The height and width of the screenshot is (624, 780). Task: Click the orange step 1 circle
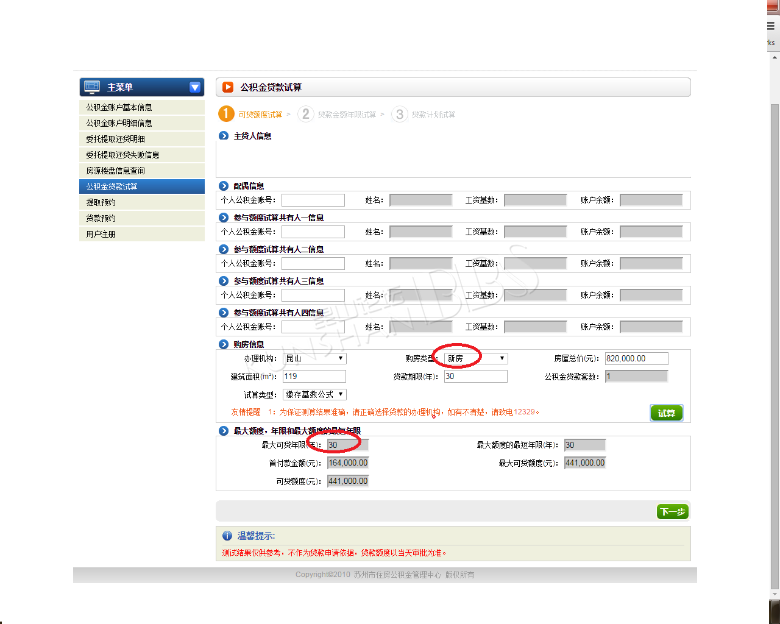pyautogui.click(x=227, y=114)
